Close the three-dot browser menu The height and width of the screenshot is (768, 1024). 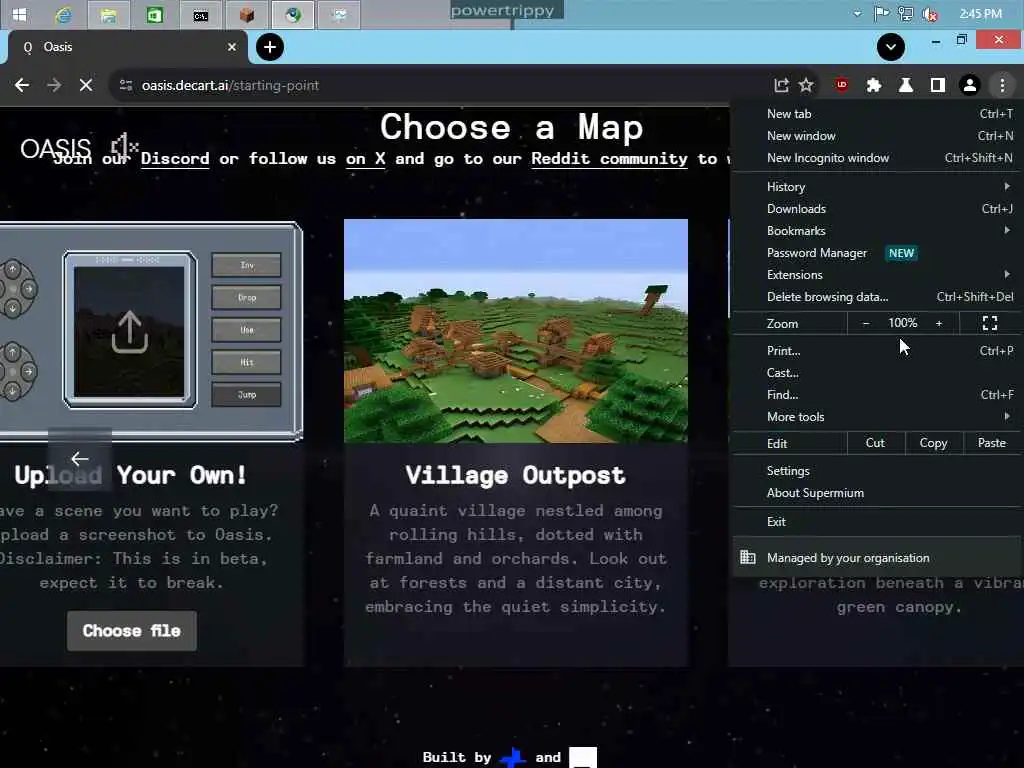point(1002,85)
